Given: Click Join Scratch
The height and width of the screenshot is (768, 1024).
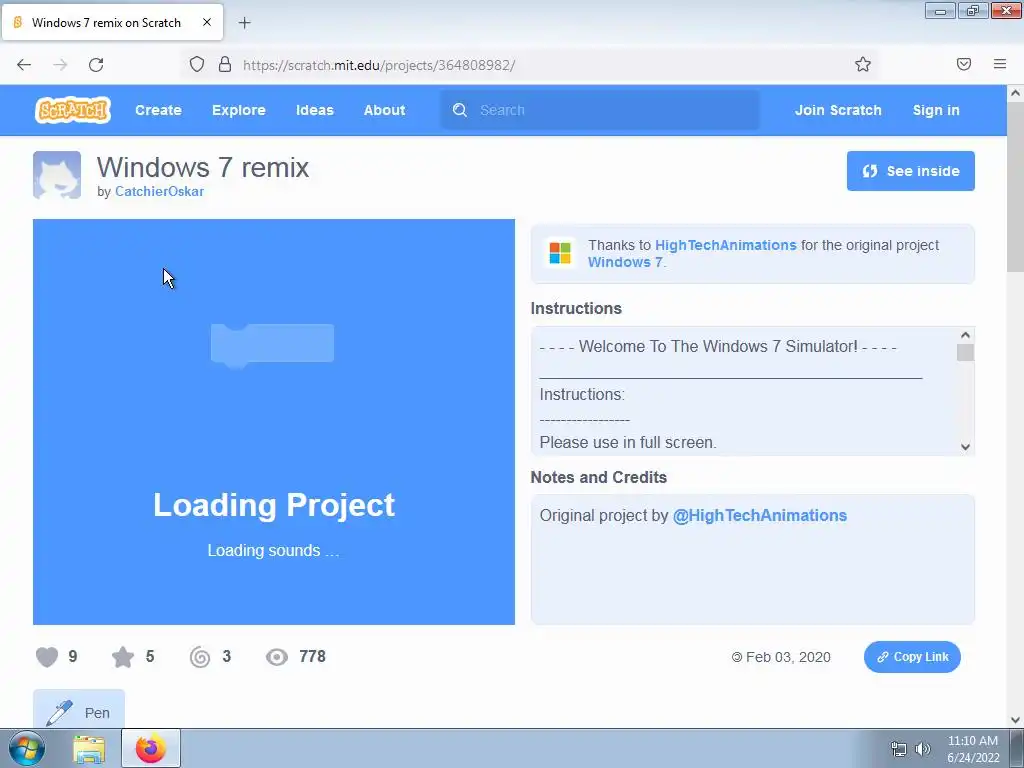Looking at the screenshot, I should point(838,110).
